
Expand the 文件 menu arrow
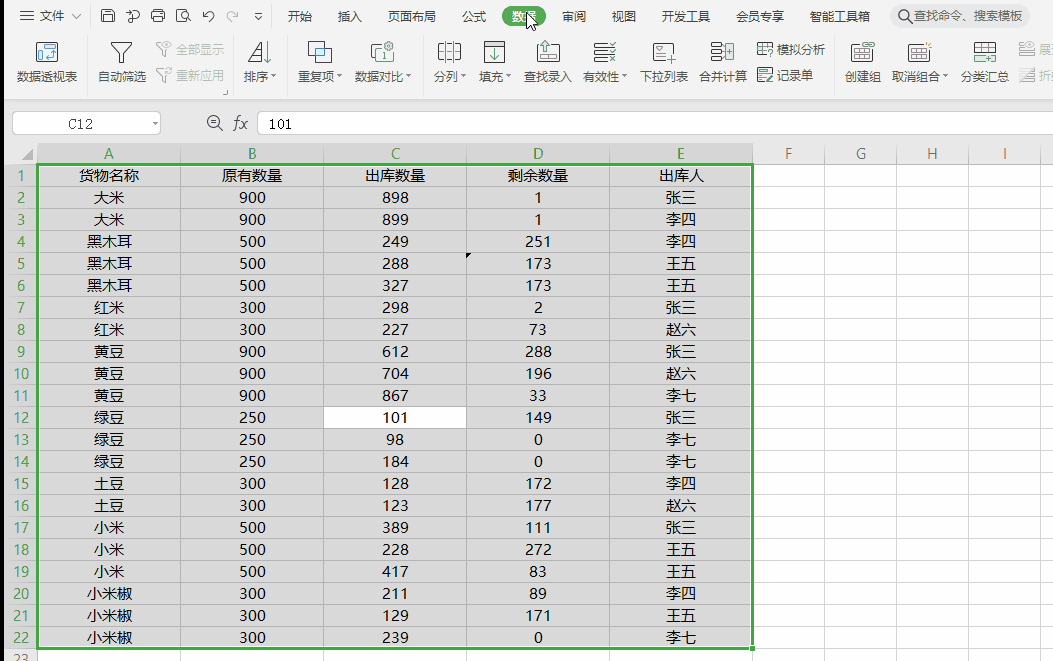tap(77, 16)
